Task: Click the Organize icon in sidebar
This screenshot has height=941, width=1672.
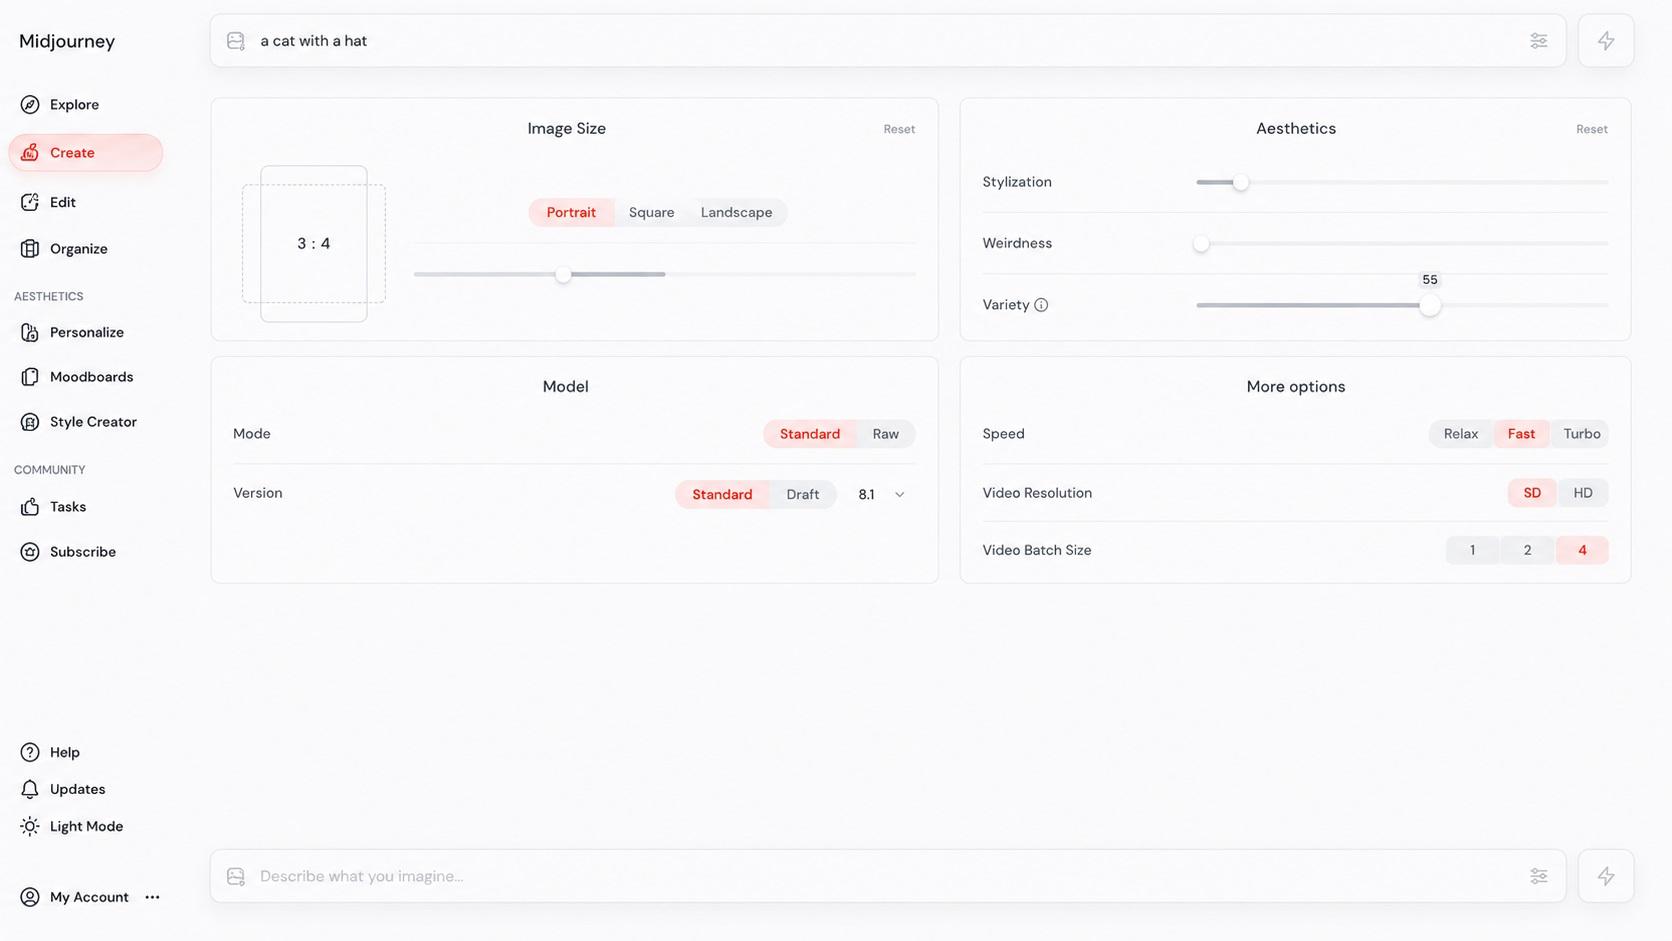Action: click(x=30, y=248)
